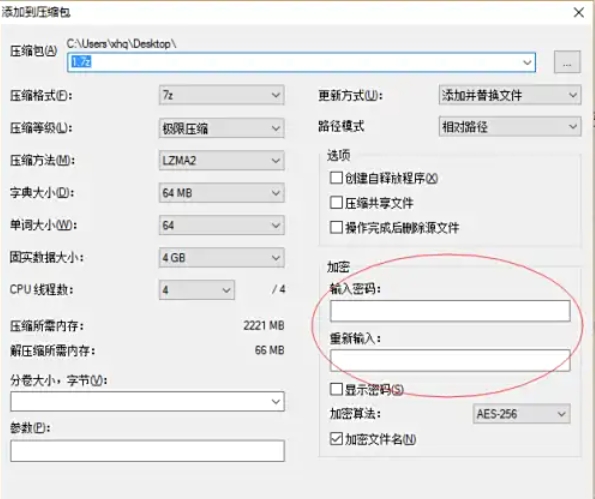Open the 压缩等级 dropdown showing 极限压缩

222,128
